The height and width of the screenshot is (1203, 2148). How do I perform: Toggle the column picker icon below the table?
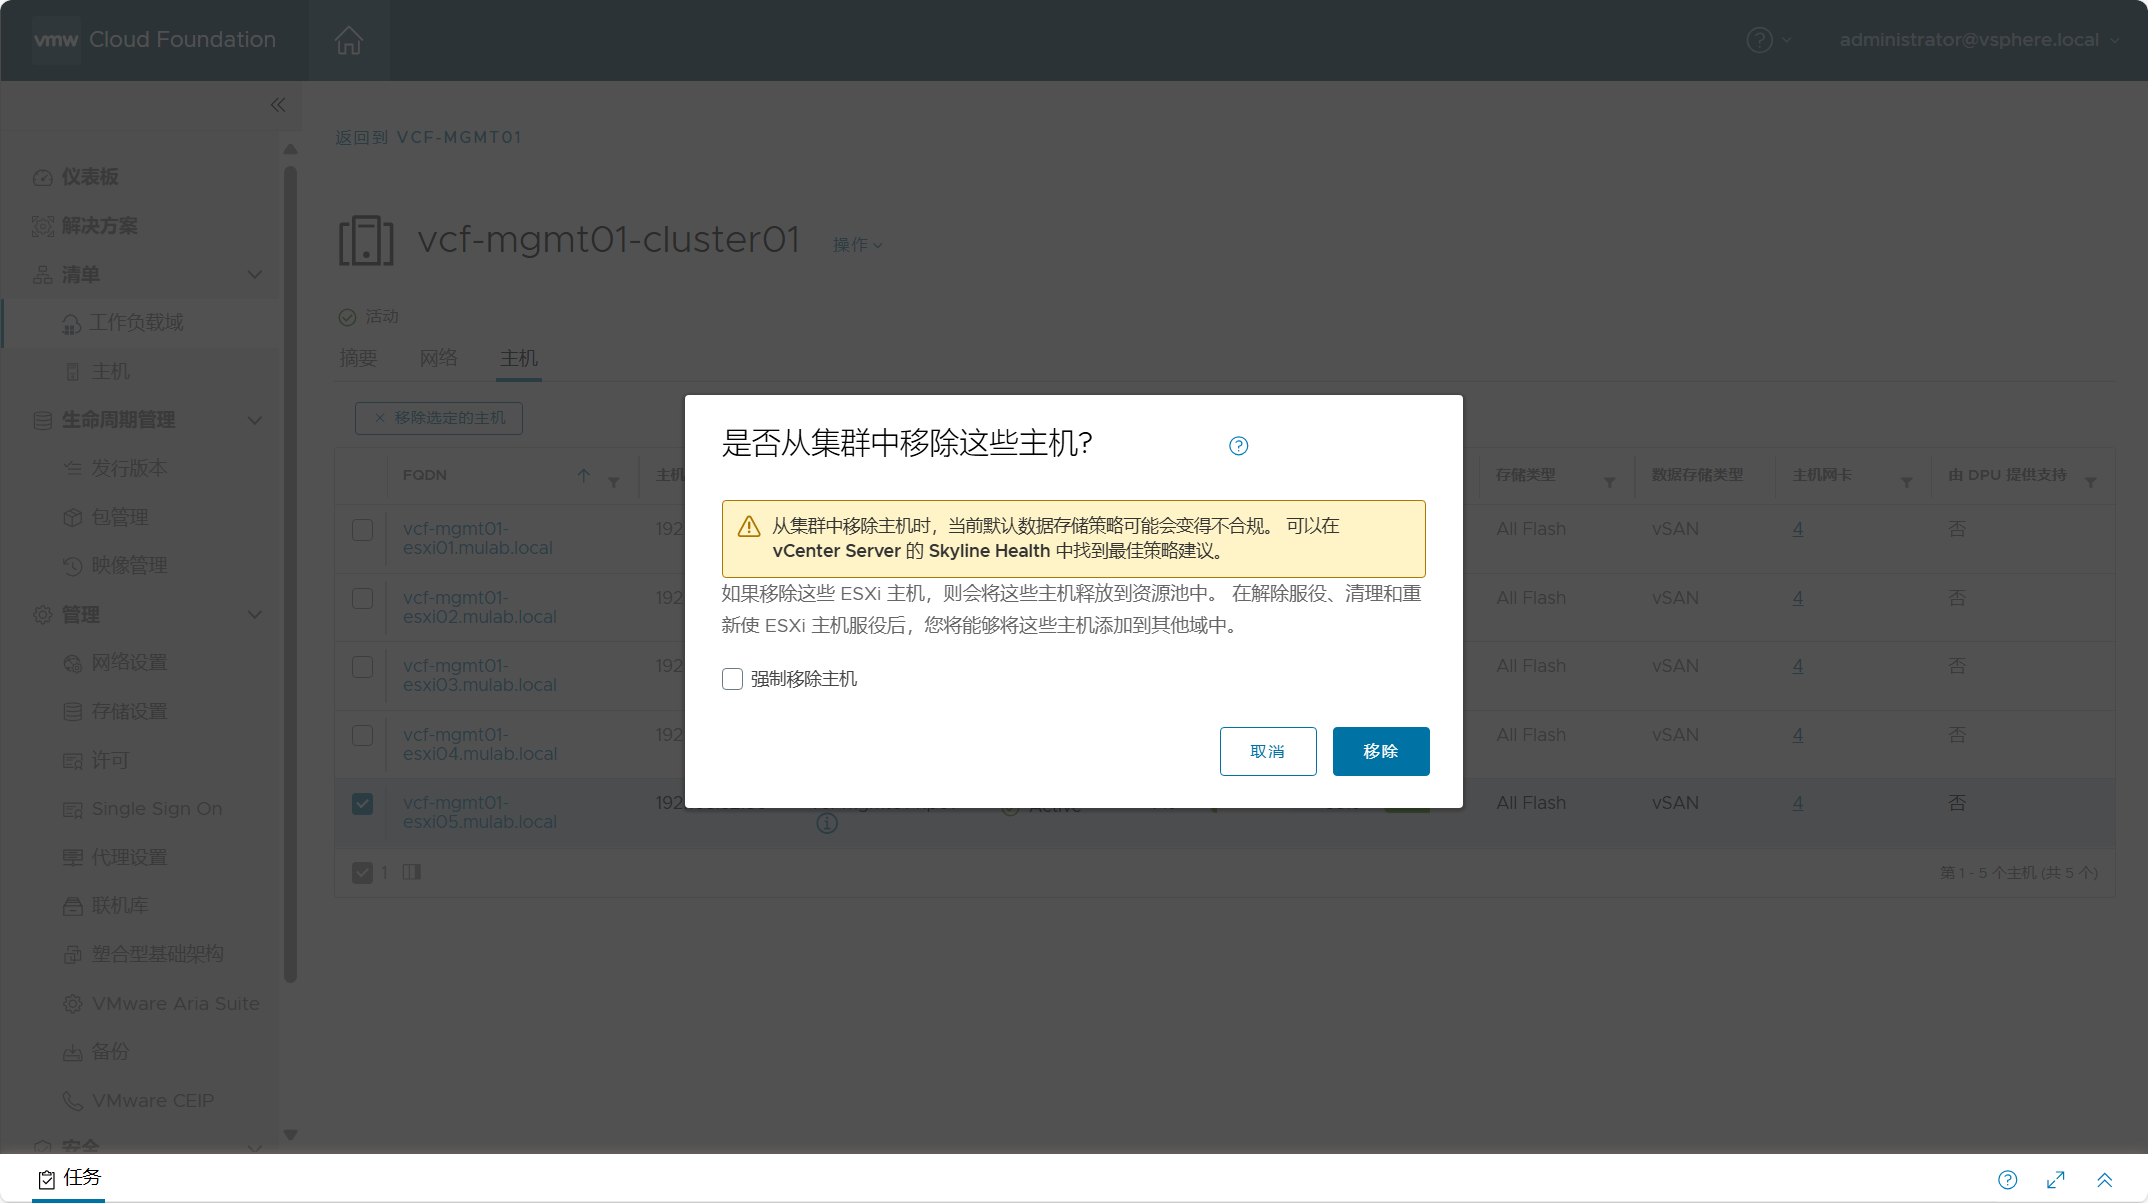[412, 872]
